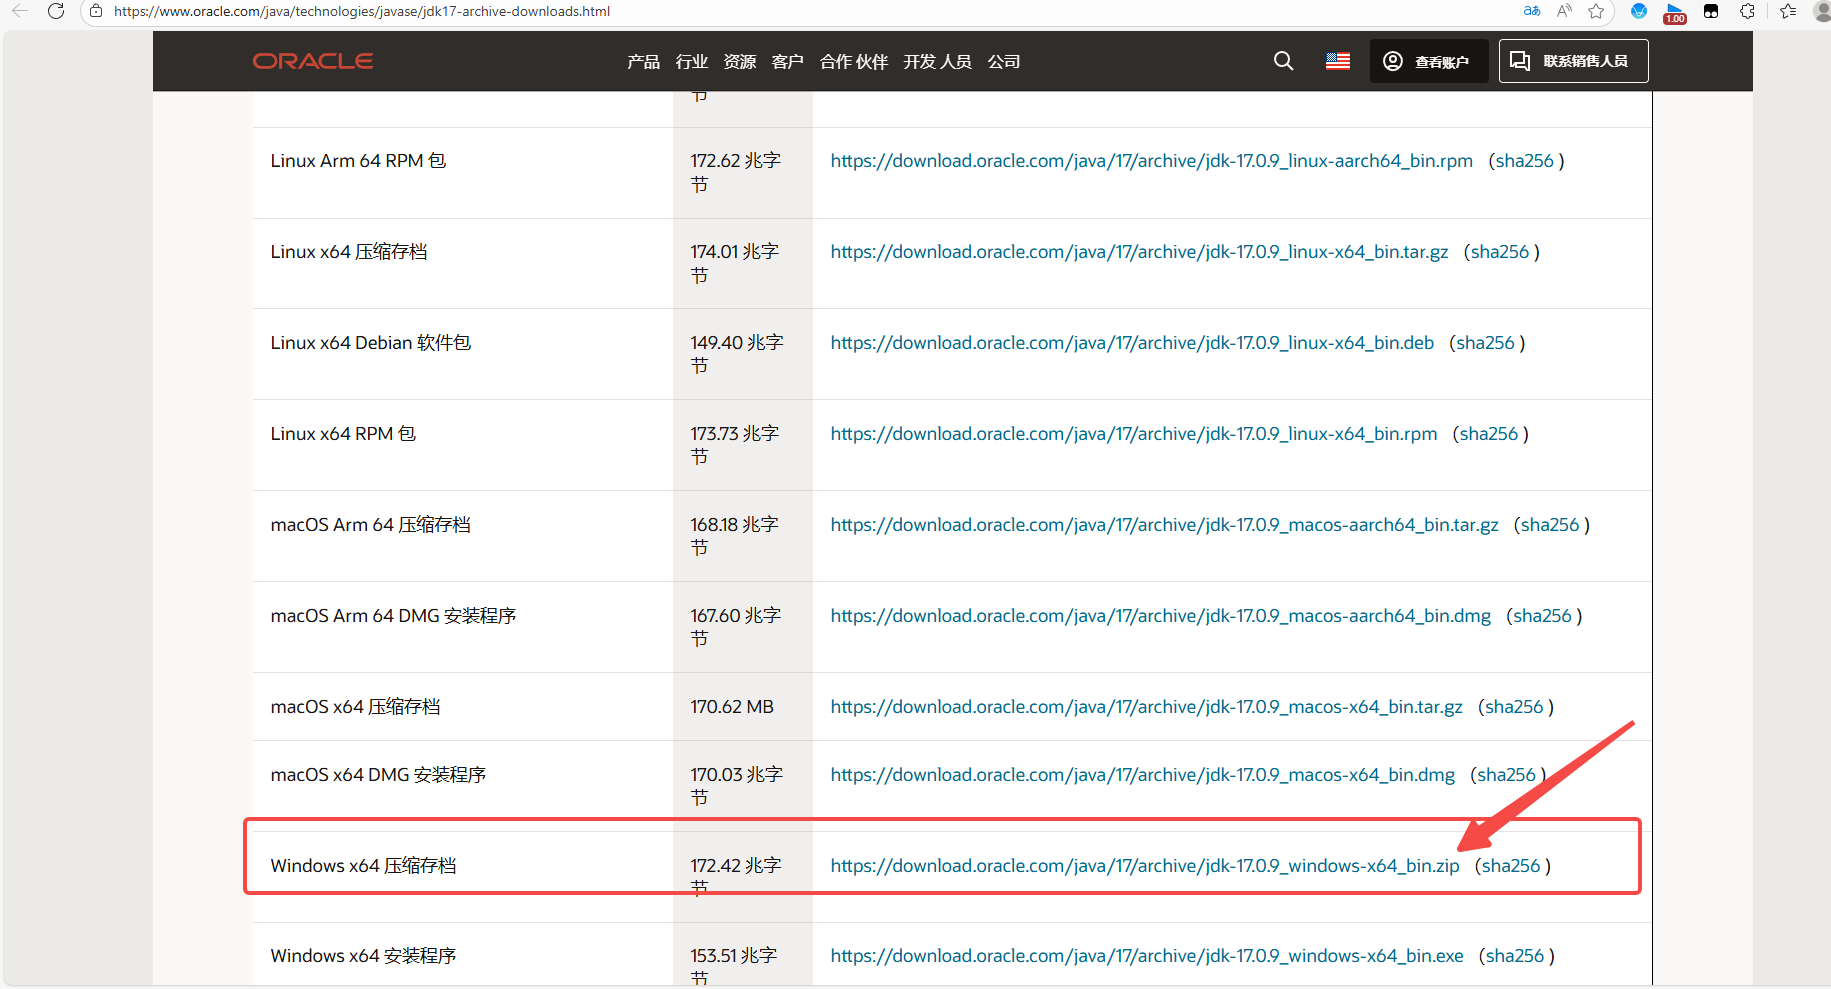Screen dimensions: 1831x989
Task: Download the windows-x64_bin.exe link
Action: (x=1147, y=956)
